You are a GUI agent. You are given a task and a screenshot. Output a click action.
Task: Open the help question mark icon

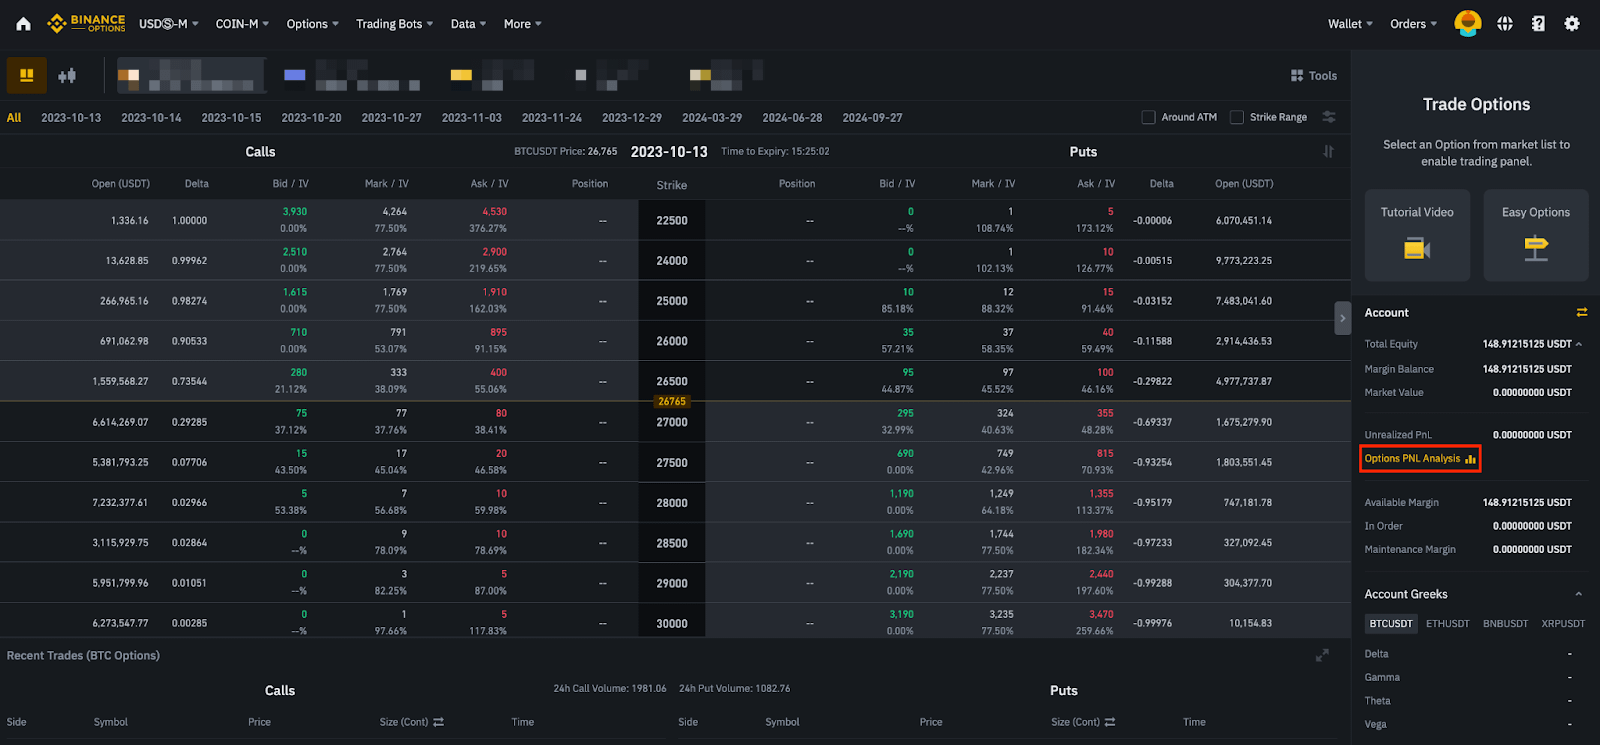[x=1538, y=23]
